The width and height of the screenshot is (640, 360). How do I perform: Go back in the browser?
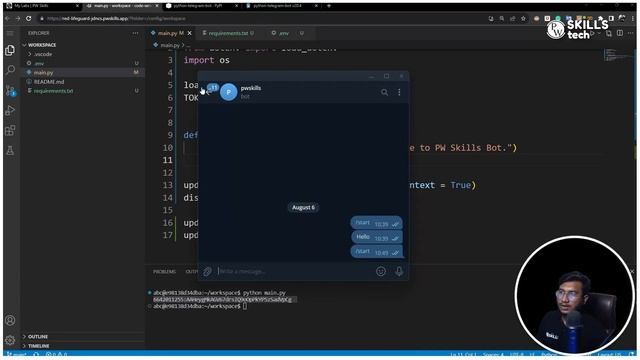point(7,18)
